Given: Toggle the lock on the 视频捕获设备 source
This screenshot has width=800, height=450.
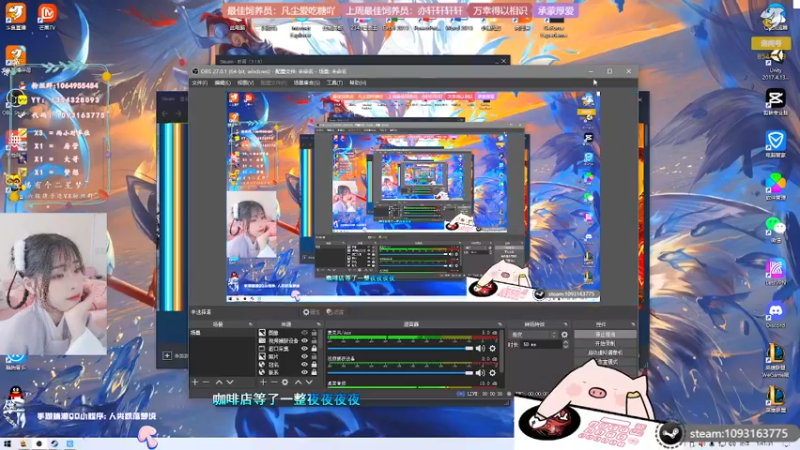Looking at the screenshot, I should (x=314, y=341).
